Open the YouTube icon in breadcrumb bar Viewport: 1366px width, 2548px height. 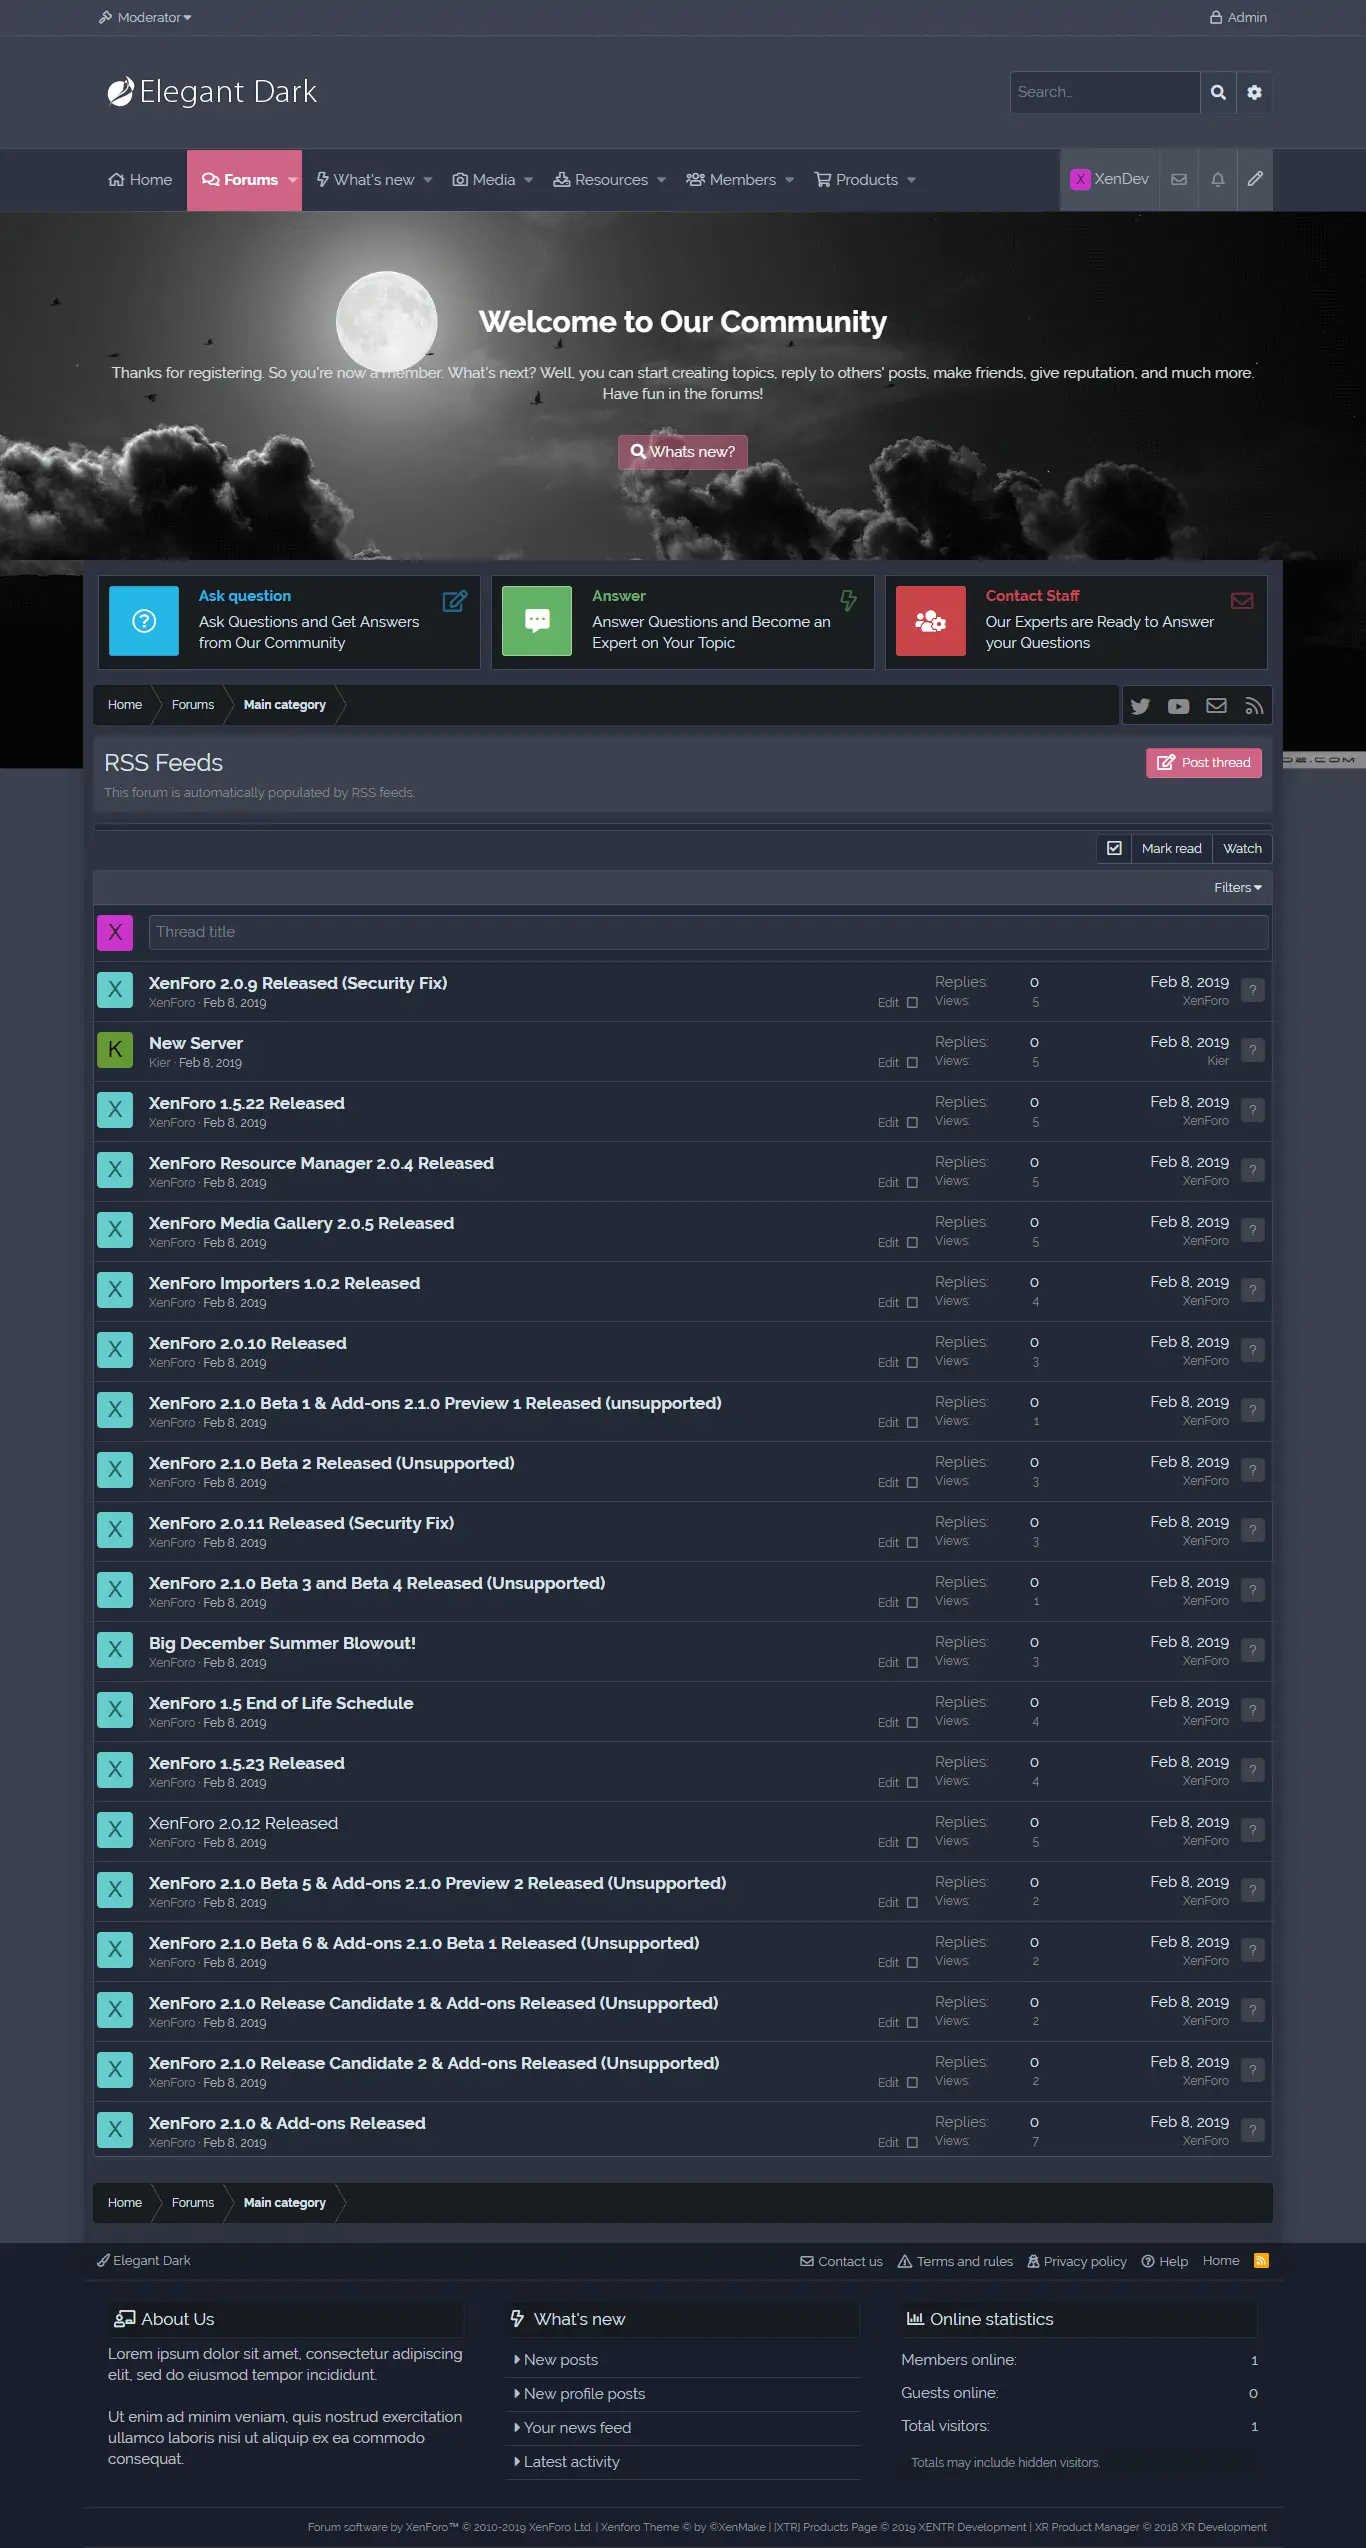coord(1178,706)
